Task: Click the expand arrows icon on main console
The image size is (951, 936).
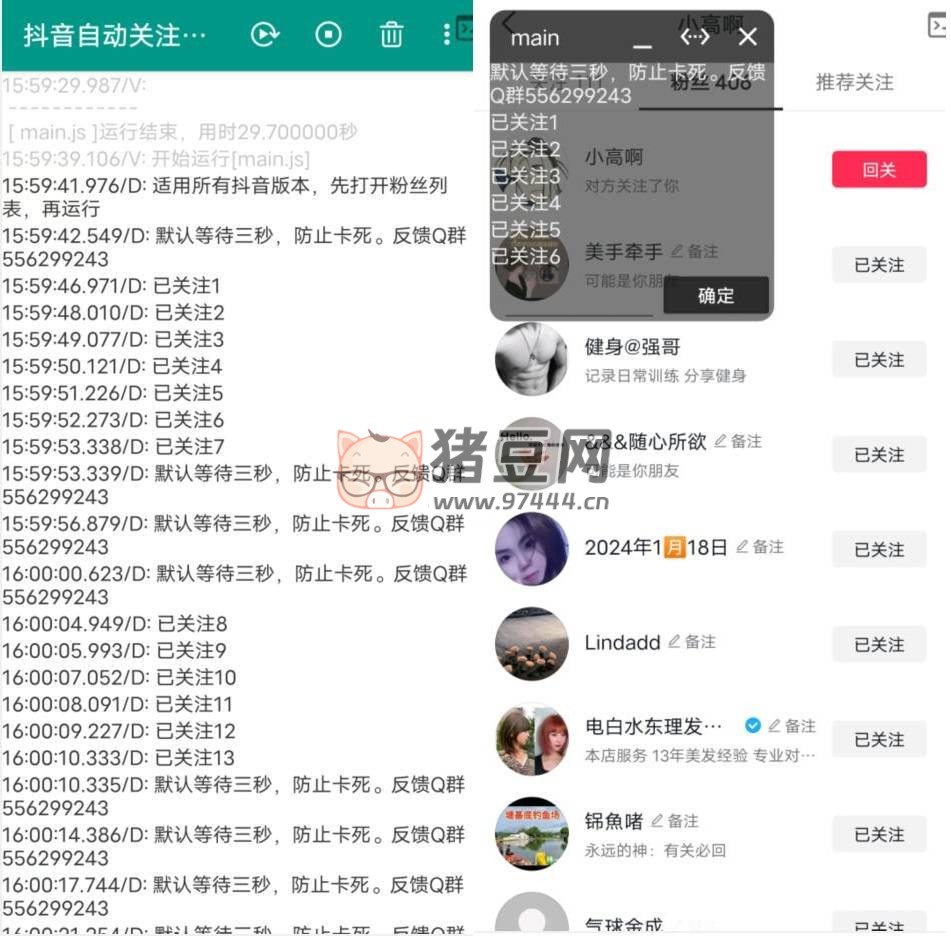Action: [x=694, y=38]
